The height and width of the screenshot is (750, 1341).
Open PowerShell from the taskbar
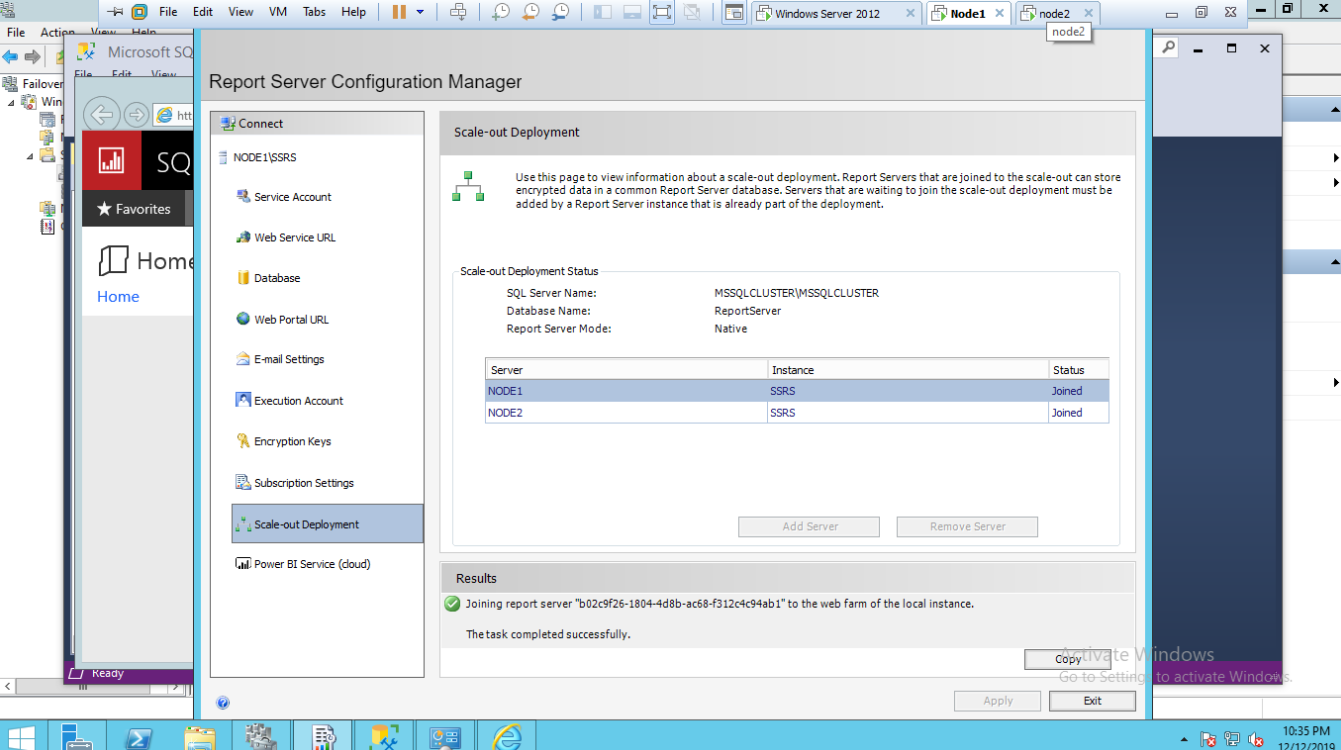click(138, 737)
